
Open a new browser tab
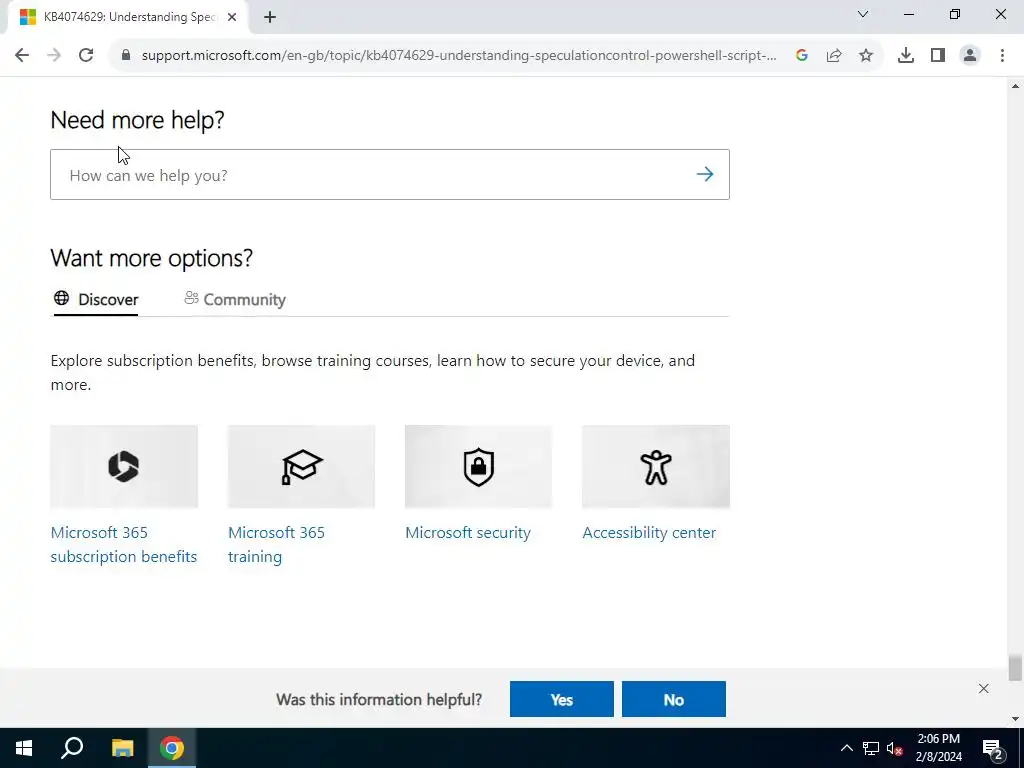click(270, 17)
